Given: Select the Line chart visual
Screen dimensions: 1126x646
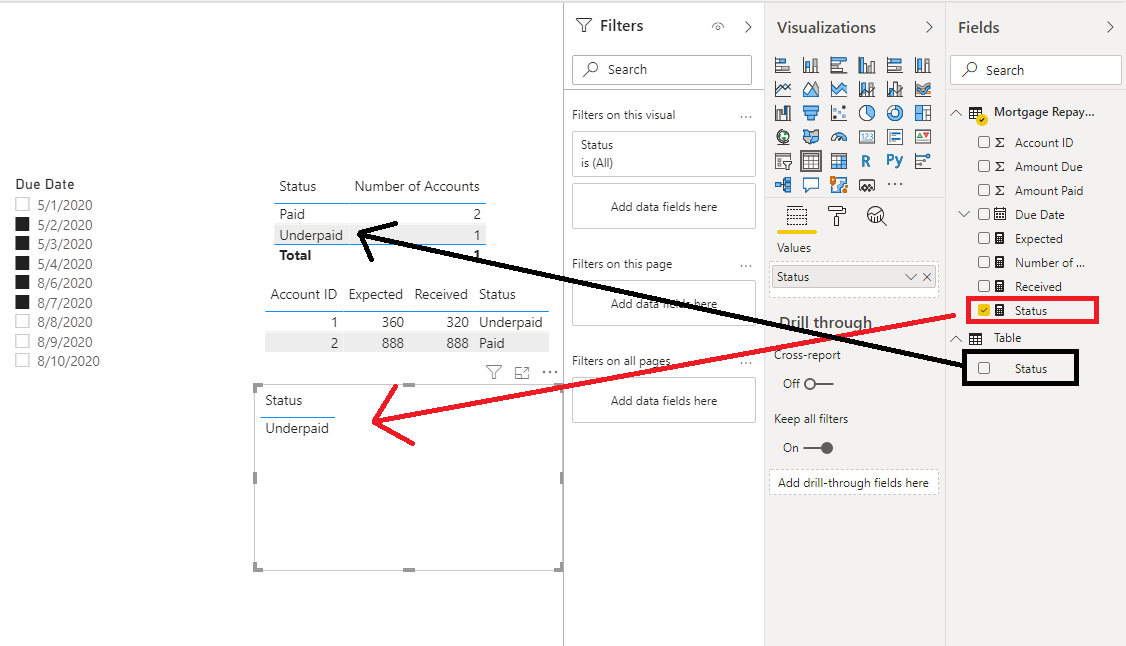Looking at the screenshot, I should tap(783, 89).
